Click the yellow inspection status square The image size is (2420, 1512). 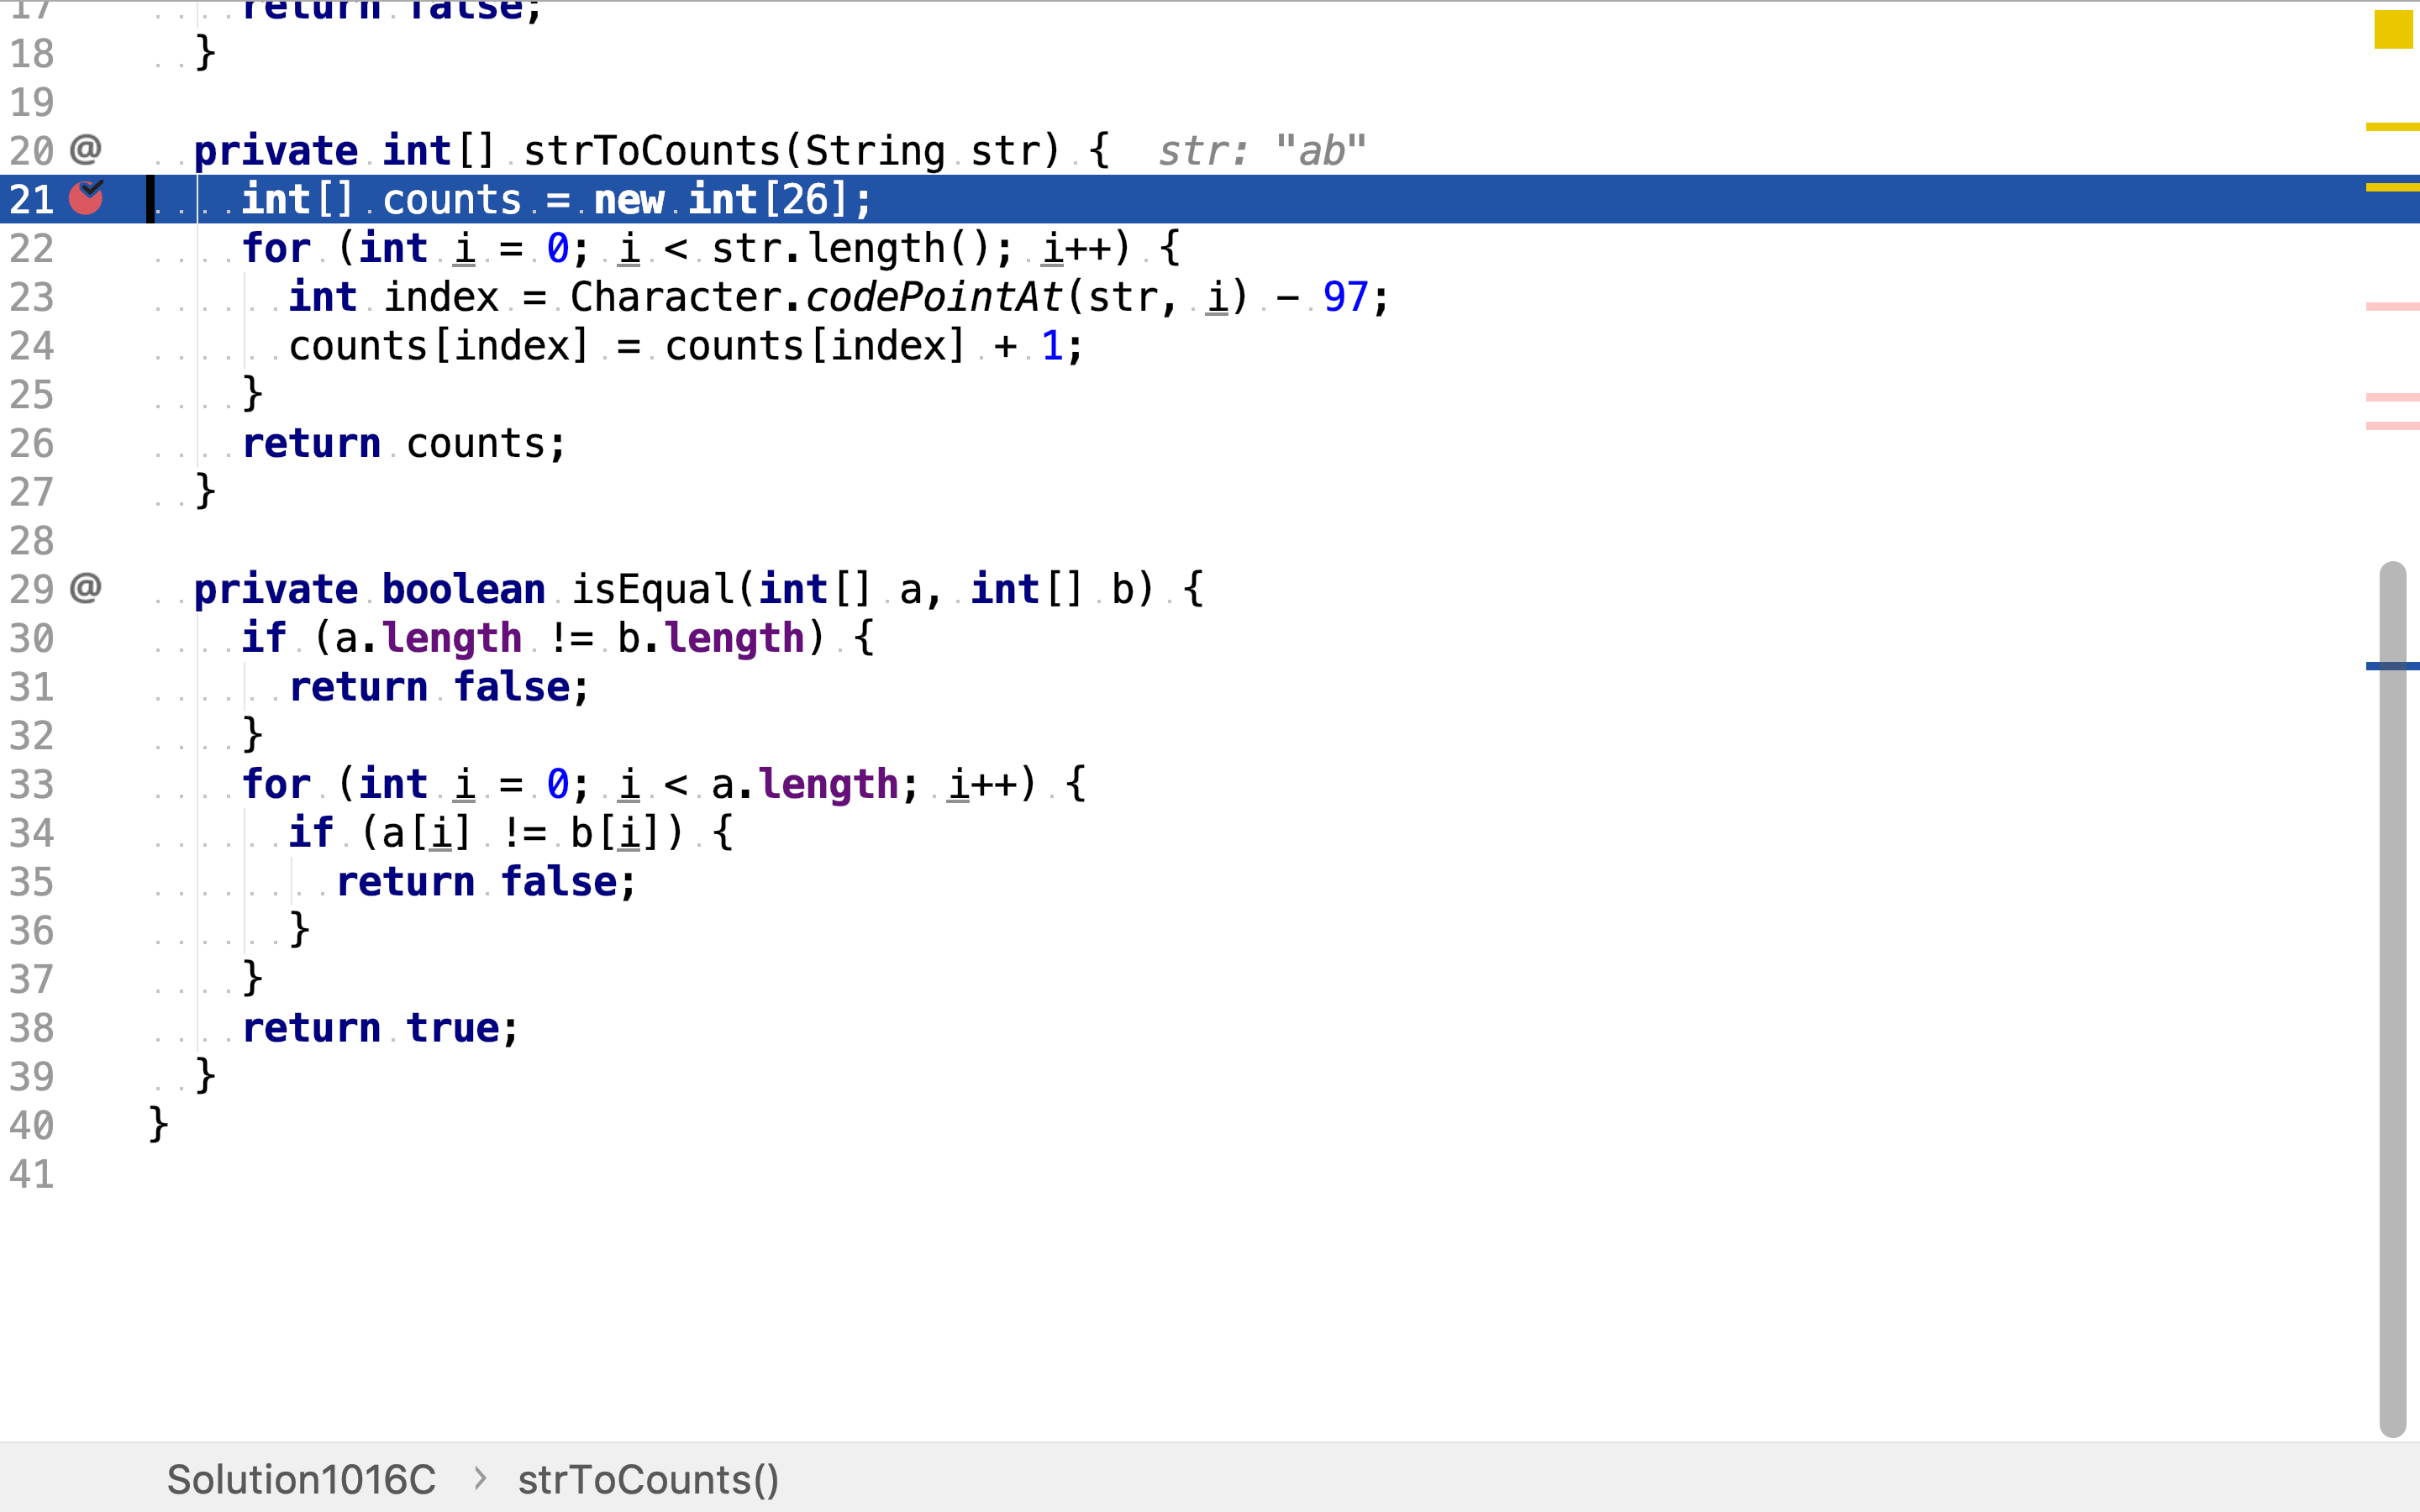point(2393,29)
